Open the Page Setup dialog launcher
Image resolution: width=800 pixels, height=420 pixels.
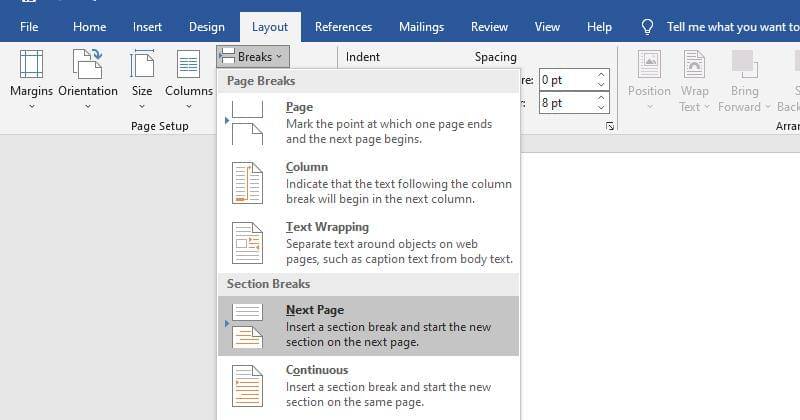point(210,127)
